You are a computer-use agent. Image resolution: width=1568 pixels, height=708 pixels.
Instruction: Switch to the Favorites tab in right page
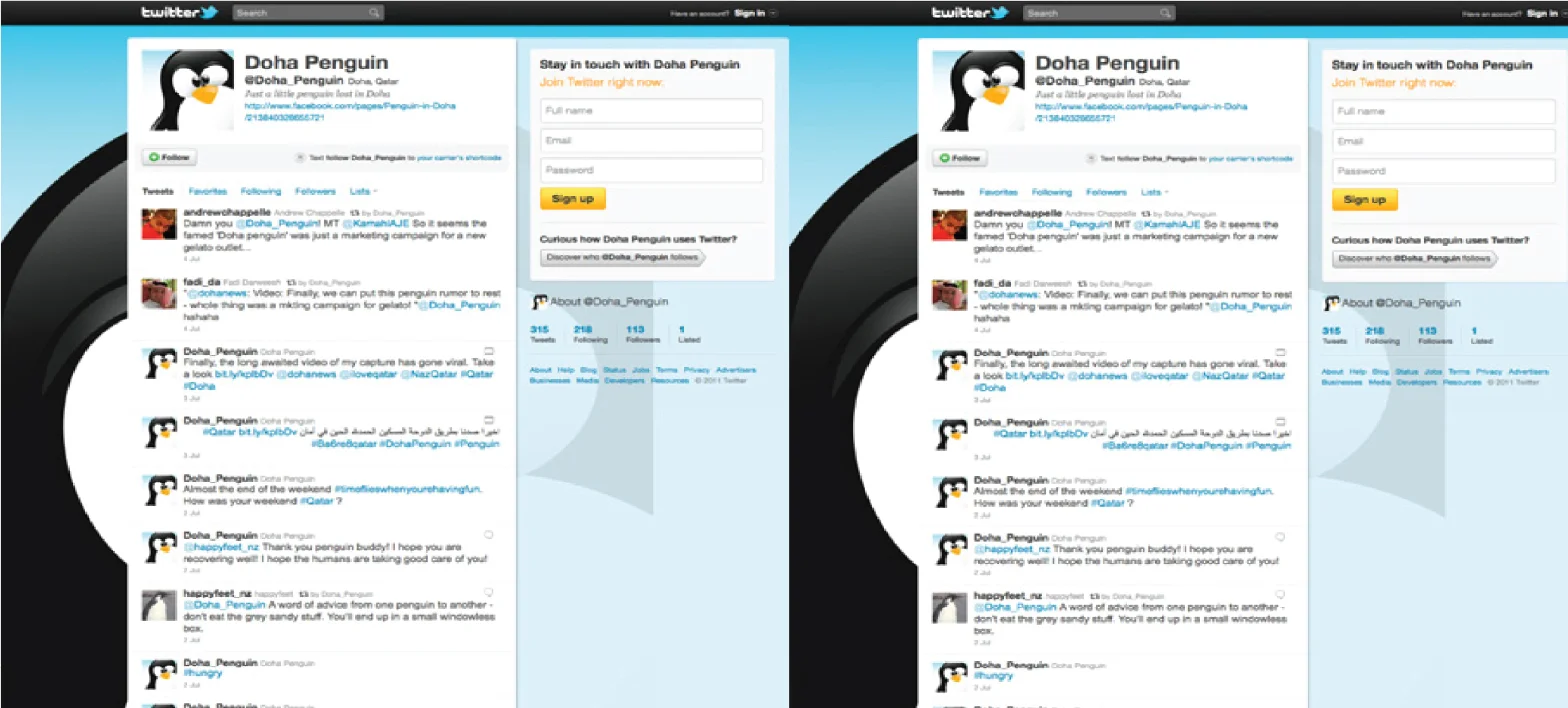pyautogui.click(x=998, y=192)
